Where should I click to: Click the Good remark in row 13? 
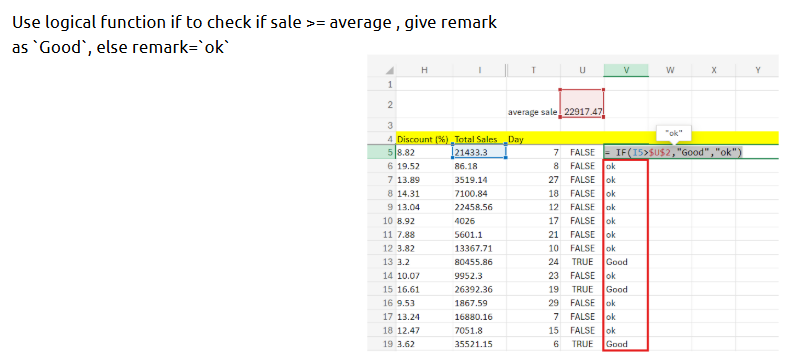tap(616, 262)
